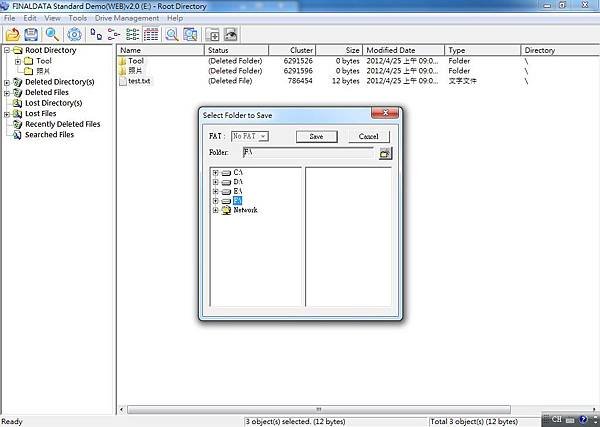This screenshot has width=600, height=427.
Task: Expand the Deleted Files tree node
Action: tap(7, 93)
